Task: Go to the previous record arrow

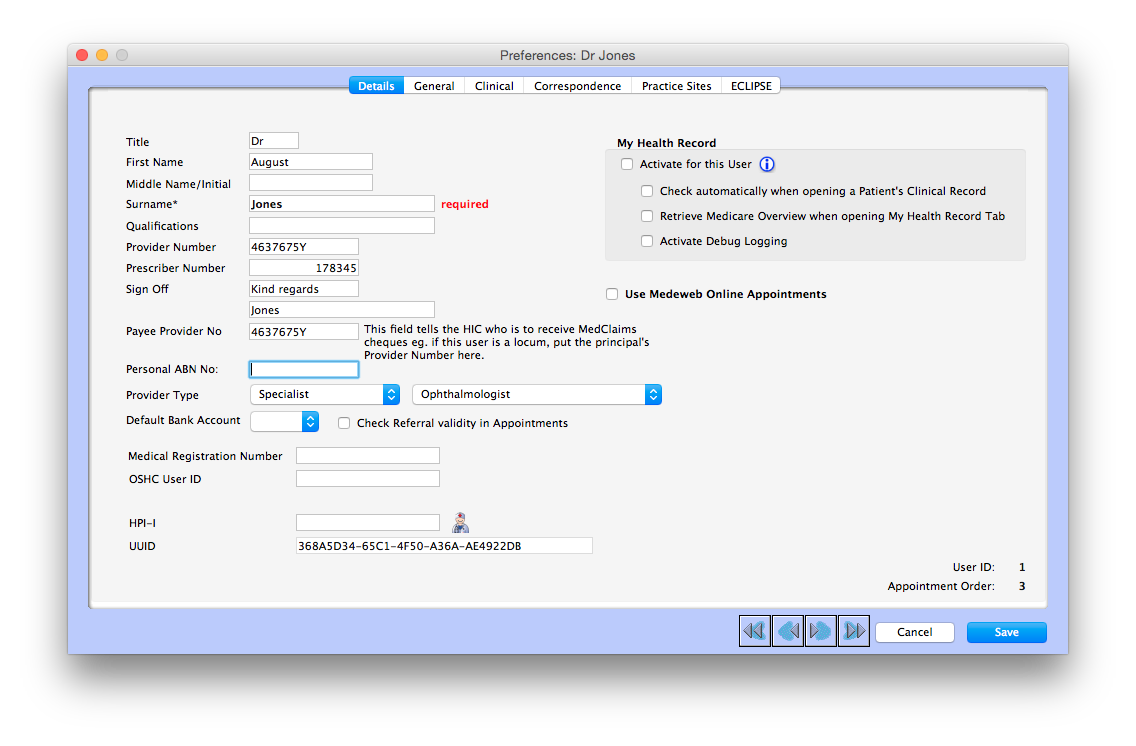Action: 787,630
